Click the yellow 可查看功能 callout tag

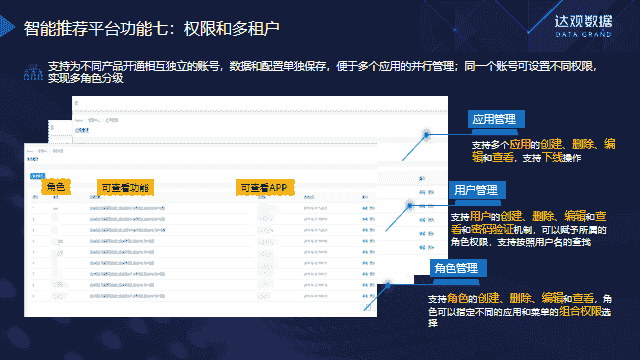click(x=125, y=188)
